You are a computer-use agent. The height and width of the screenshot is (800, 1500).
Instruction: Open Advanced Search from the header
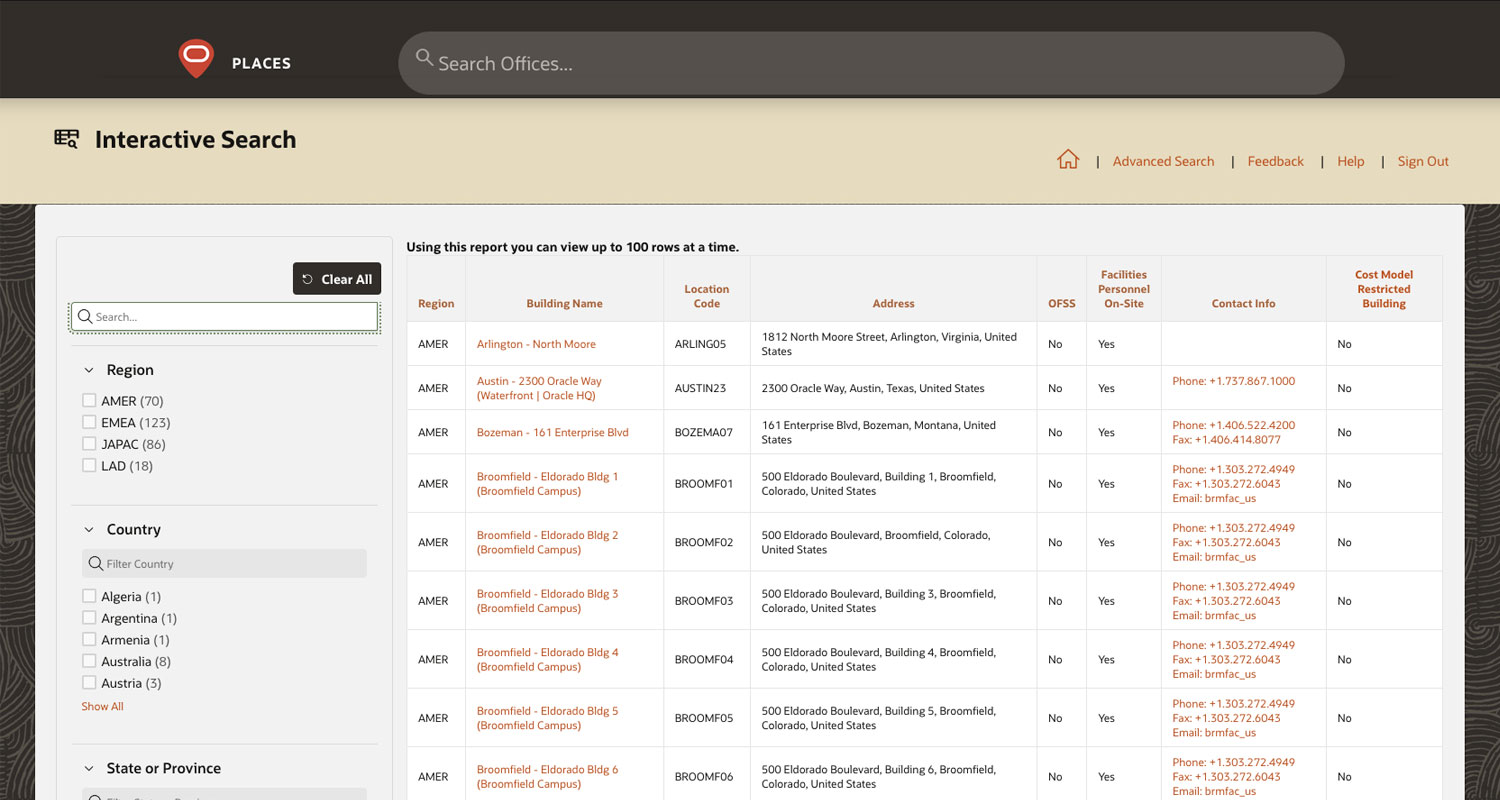[x=1163, y=161]
